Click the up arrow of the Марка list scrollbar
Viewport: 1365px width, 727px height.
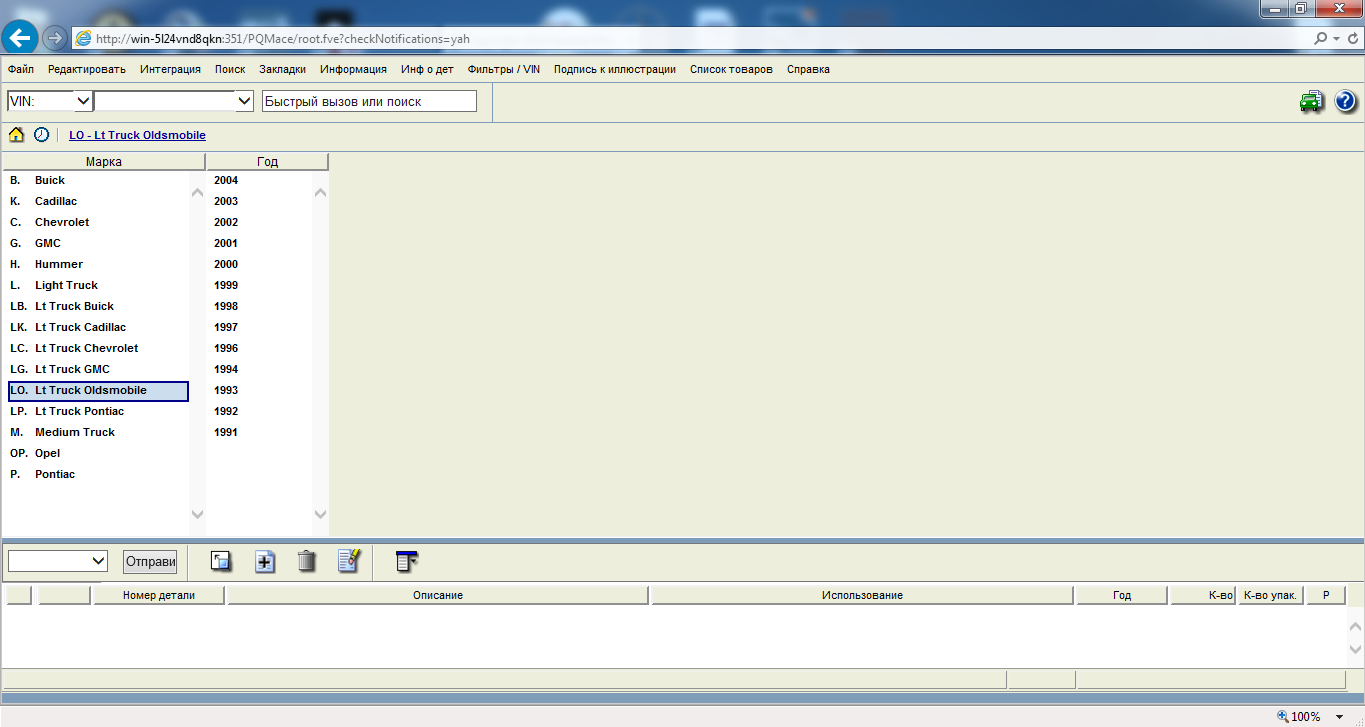pyautogui.click(x=197, y=192)
